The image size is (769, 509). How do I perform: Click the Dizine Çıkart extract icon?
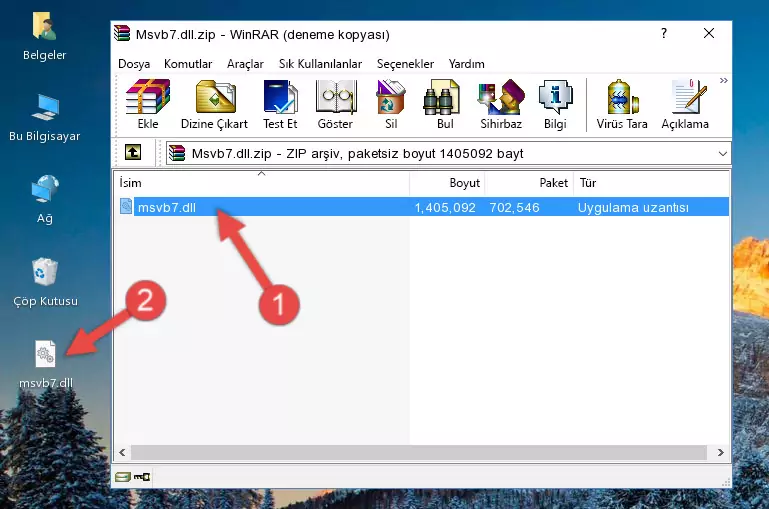(x=214, y=104)
